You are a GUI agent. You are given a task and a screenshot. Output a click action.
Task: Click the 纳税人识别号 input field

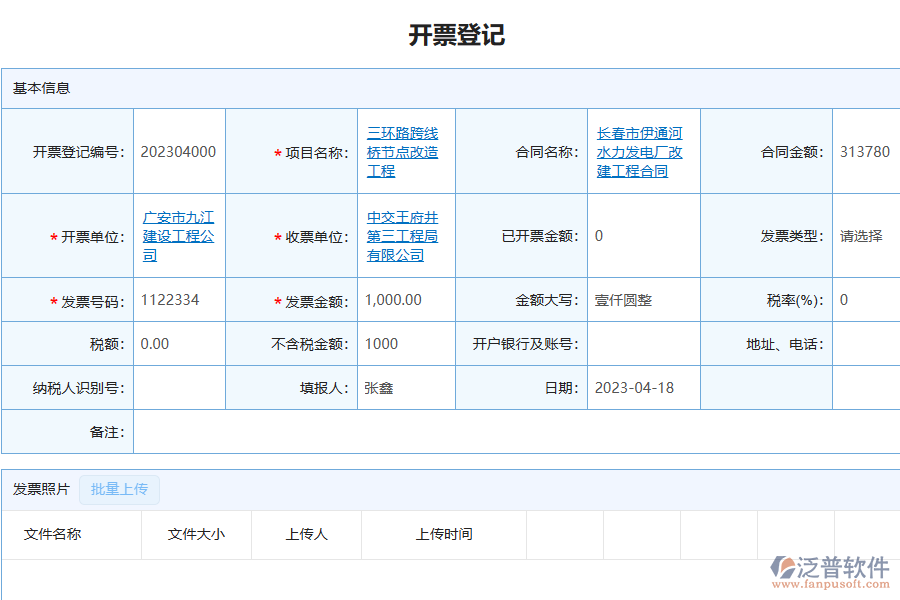coord(178,388)
